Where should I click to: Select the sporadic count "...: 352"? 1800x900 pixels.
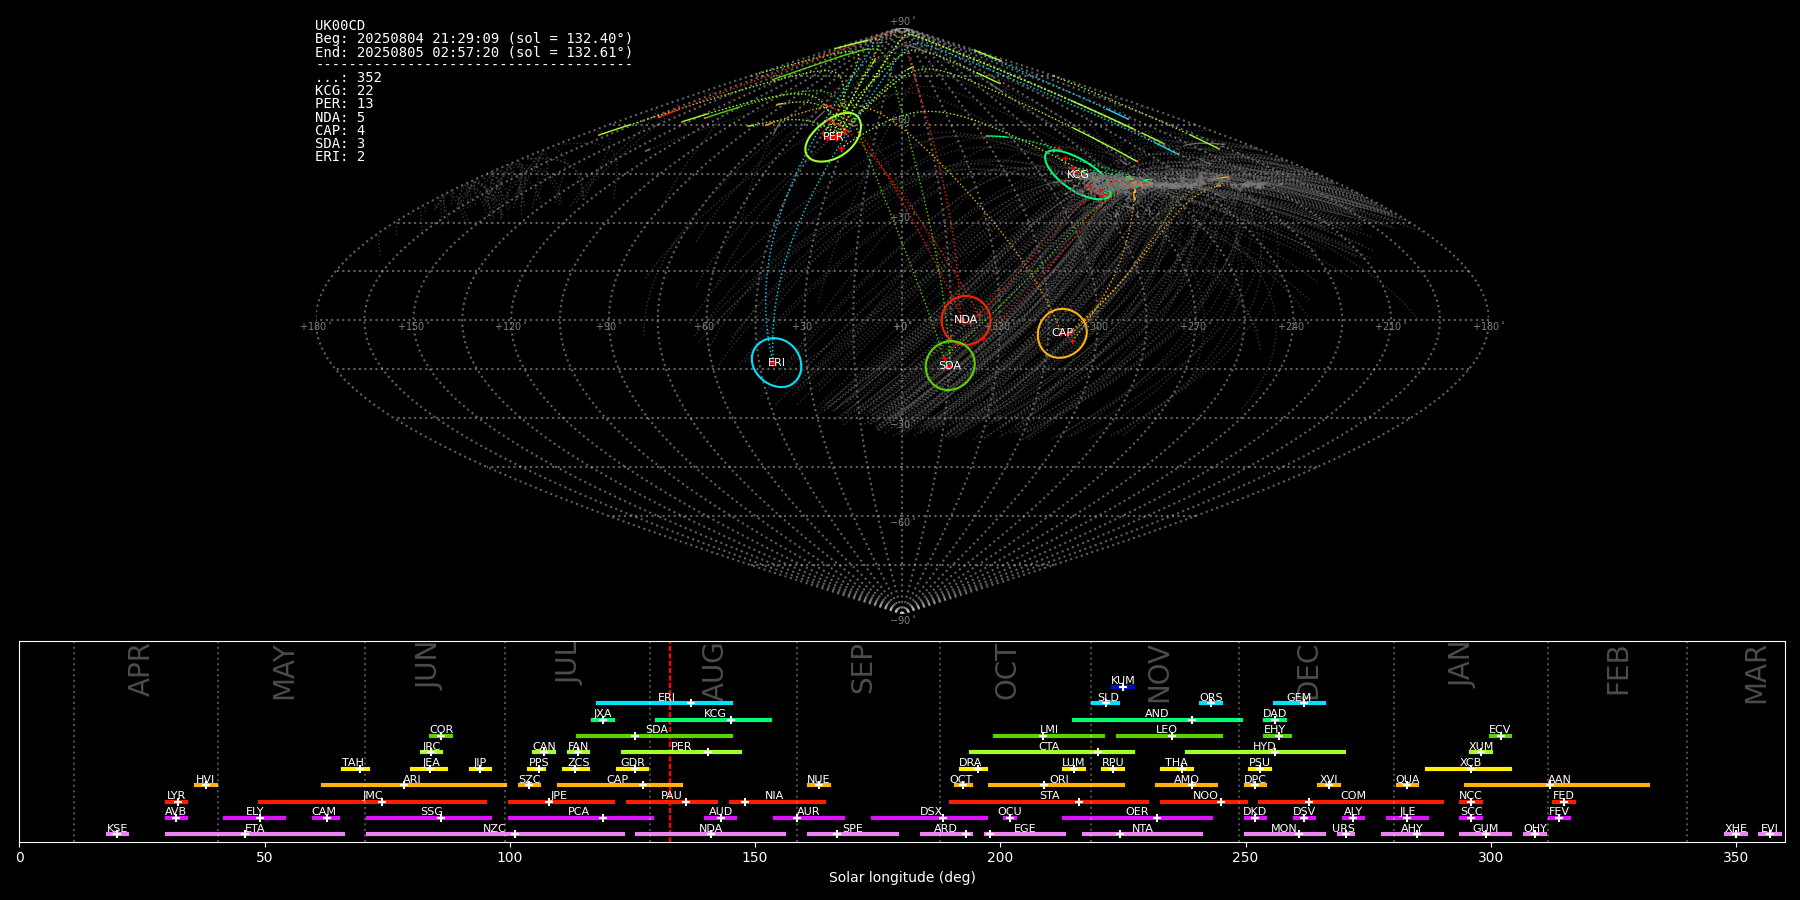coord(348,78)
